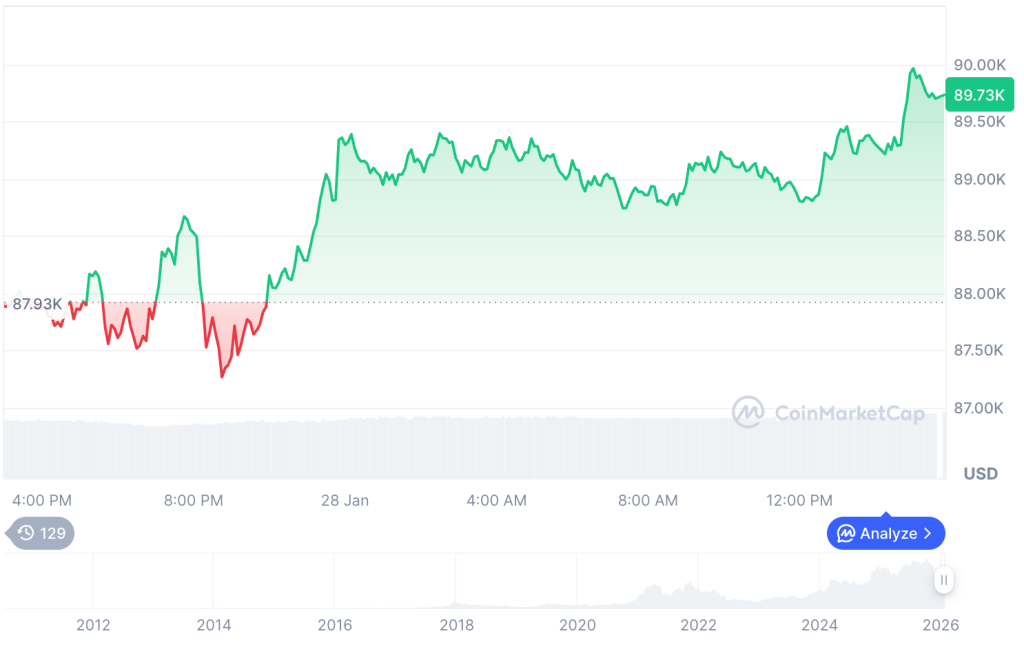Select 2016 on the overview timeline

(335, 625)
